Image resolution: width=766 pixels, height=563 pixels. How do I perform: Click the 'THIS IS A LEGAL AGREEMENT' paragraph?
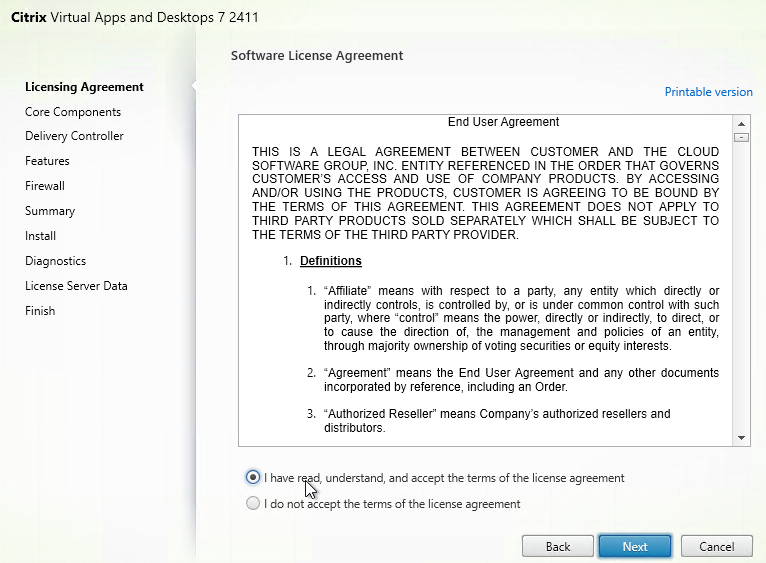486,193
